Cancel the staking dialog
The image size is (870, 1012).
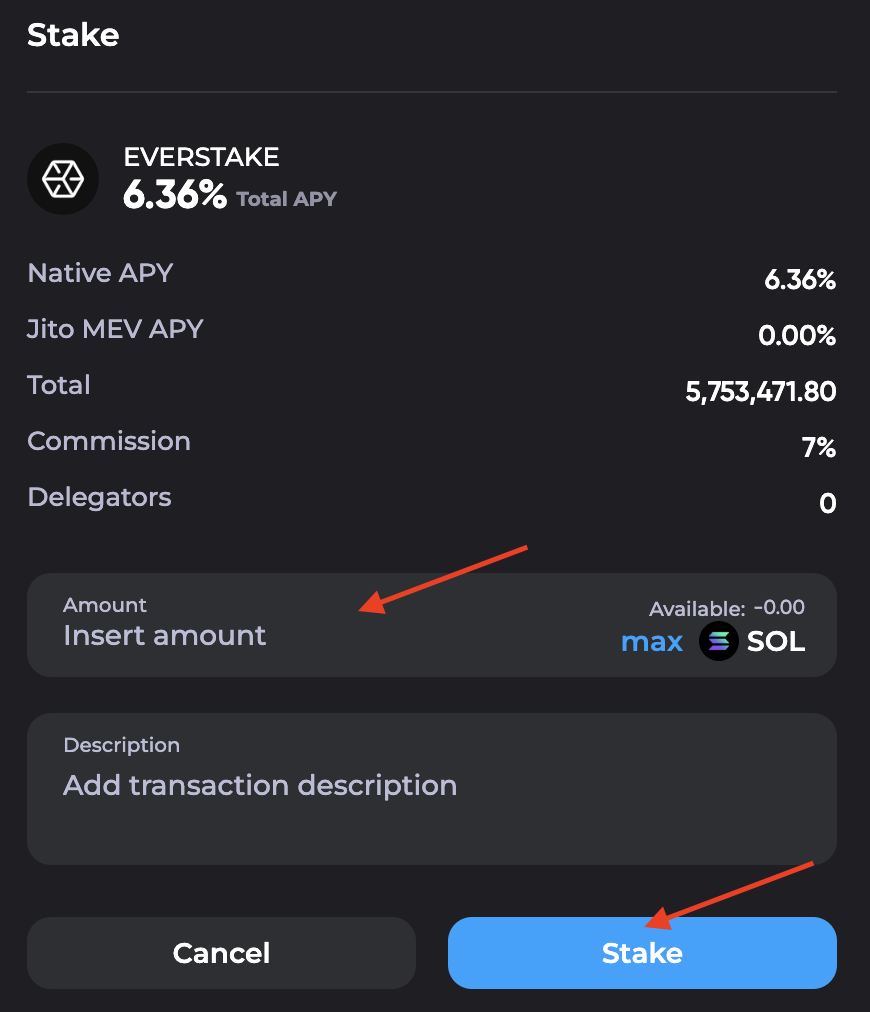point(221,953)
